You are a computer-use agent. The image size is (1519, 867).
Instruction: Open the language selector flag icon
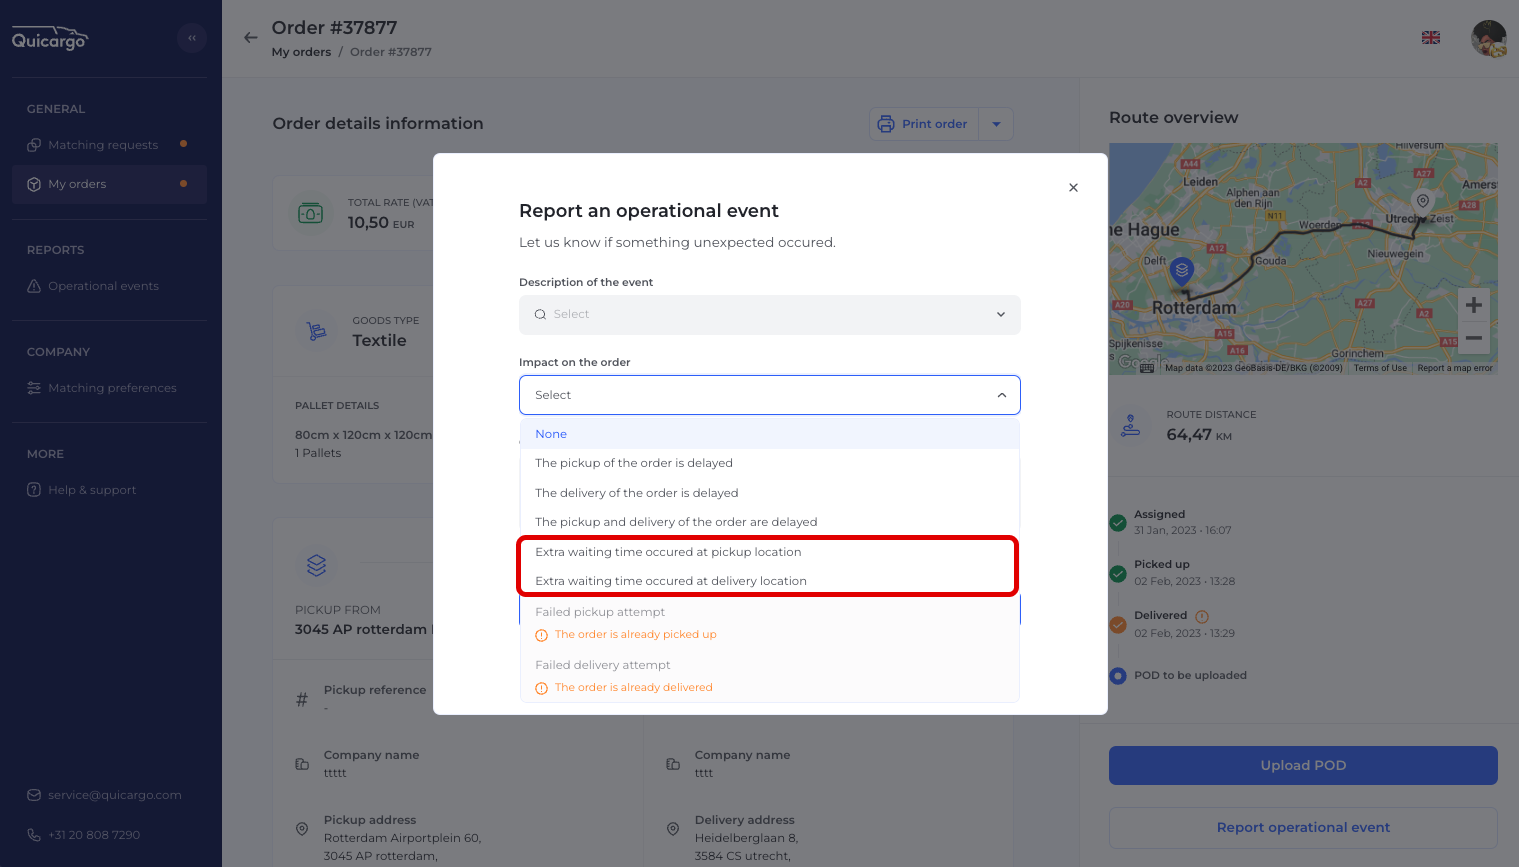point(1431,38)
